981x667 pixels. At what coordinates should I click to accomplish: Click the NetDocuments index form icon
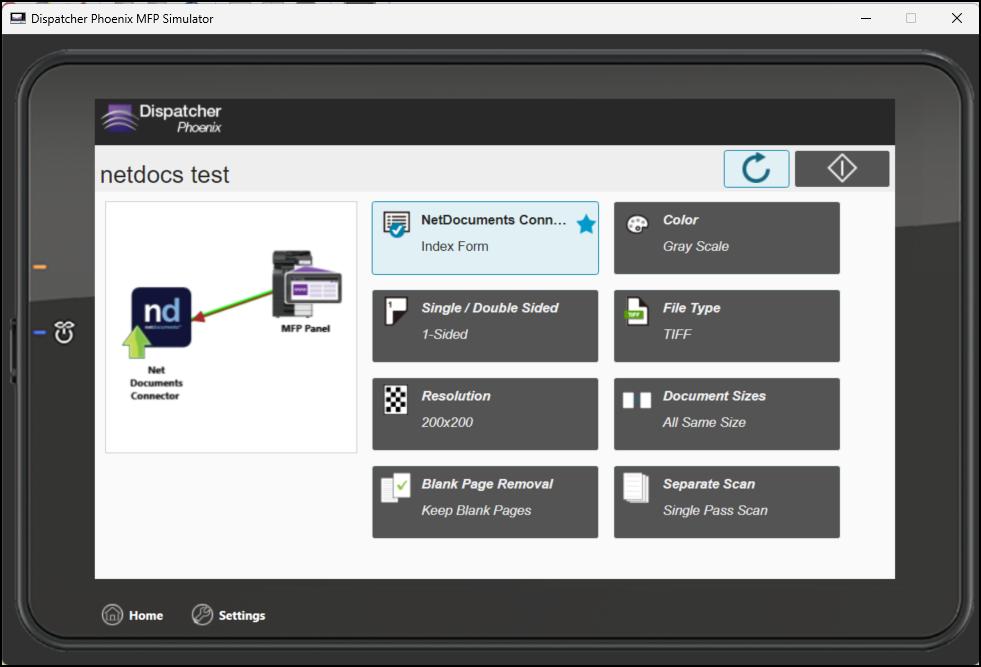click(397, 225)
